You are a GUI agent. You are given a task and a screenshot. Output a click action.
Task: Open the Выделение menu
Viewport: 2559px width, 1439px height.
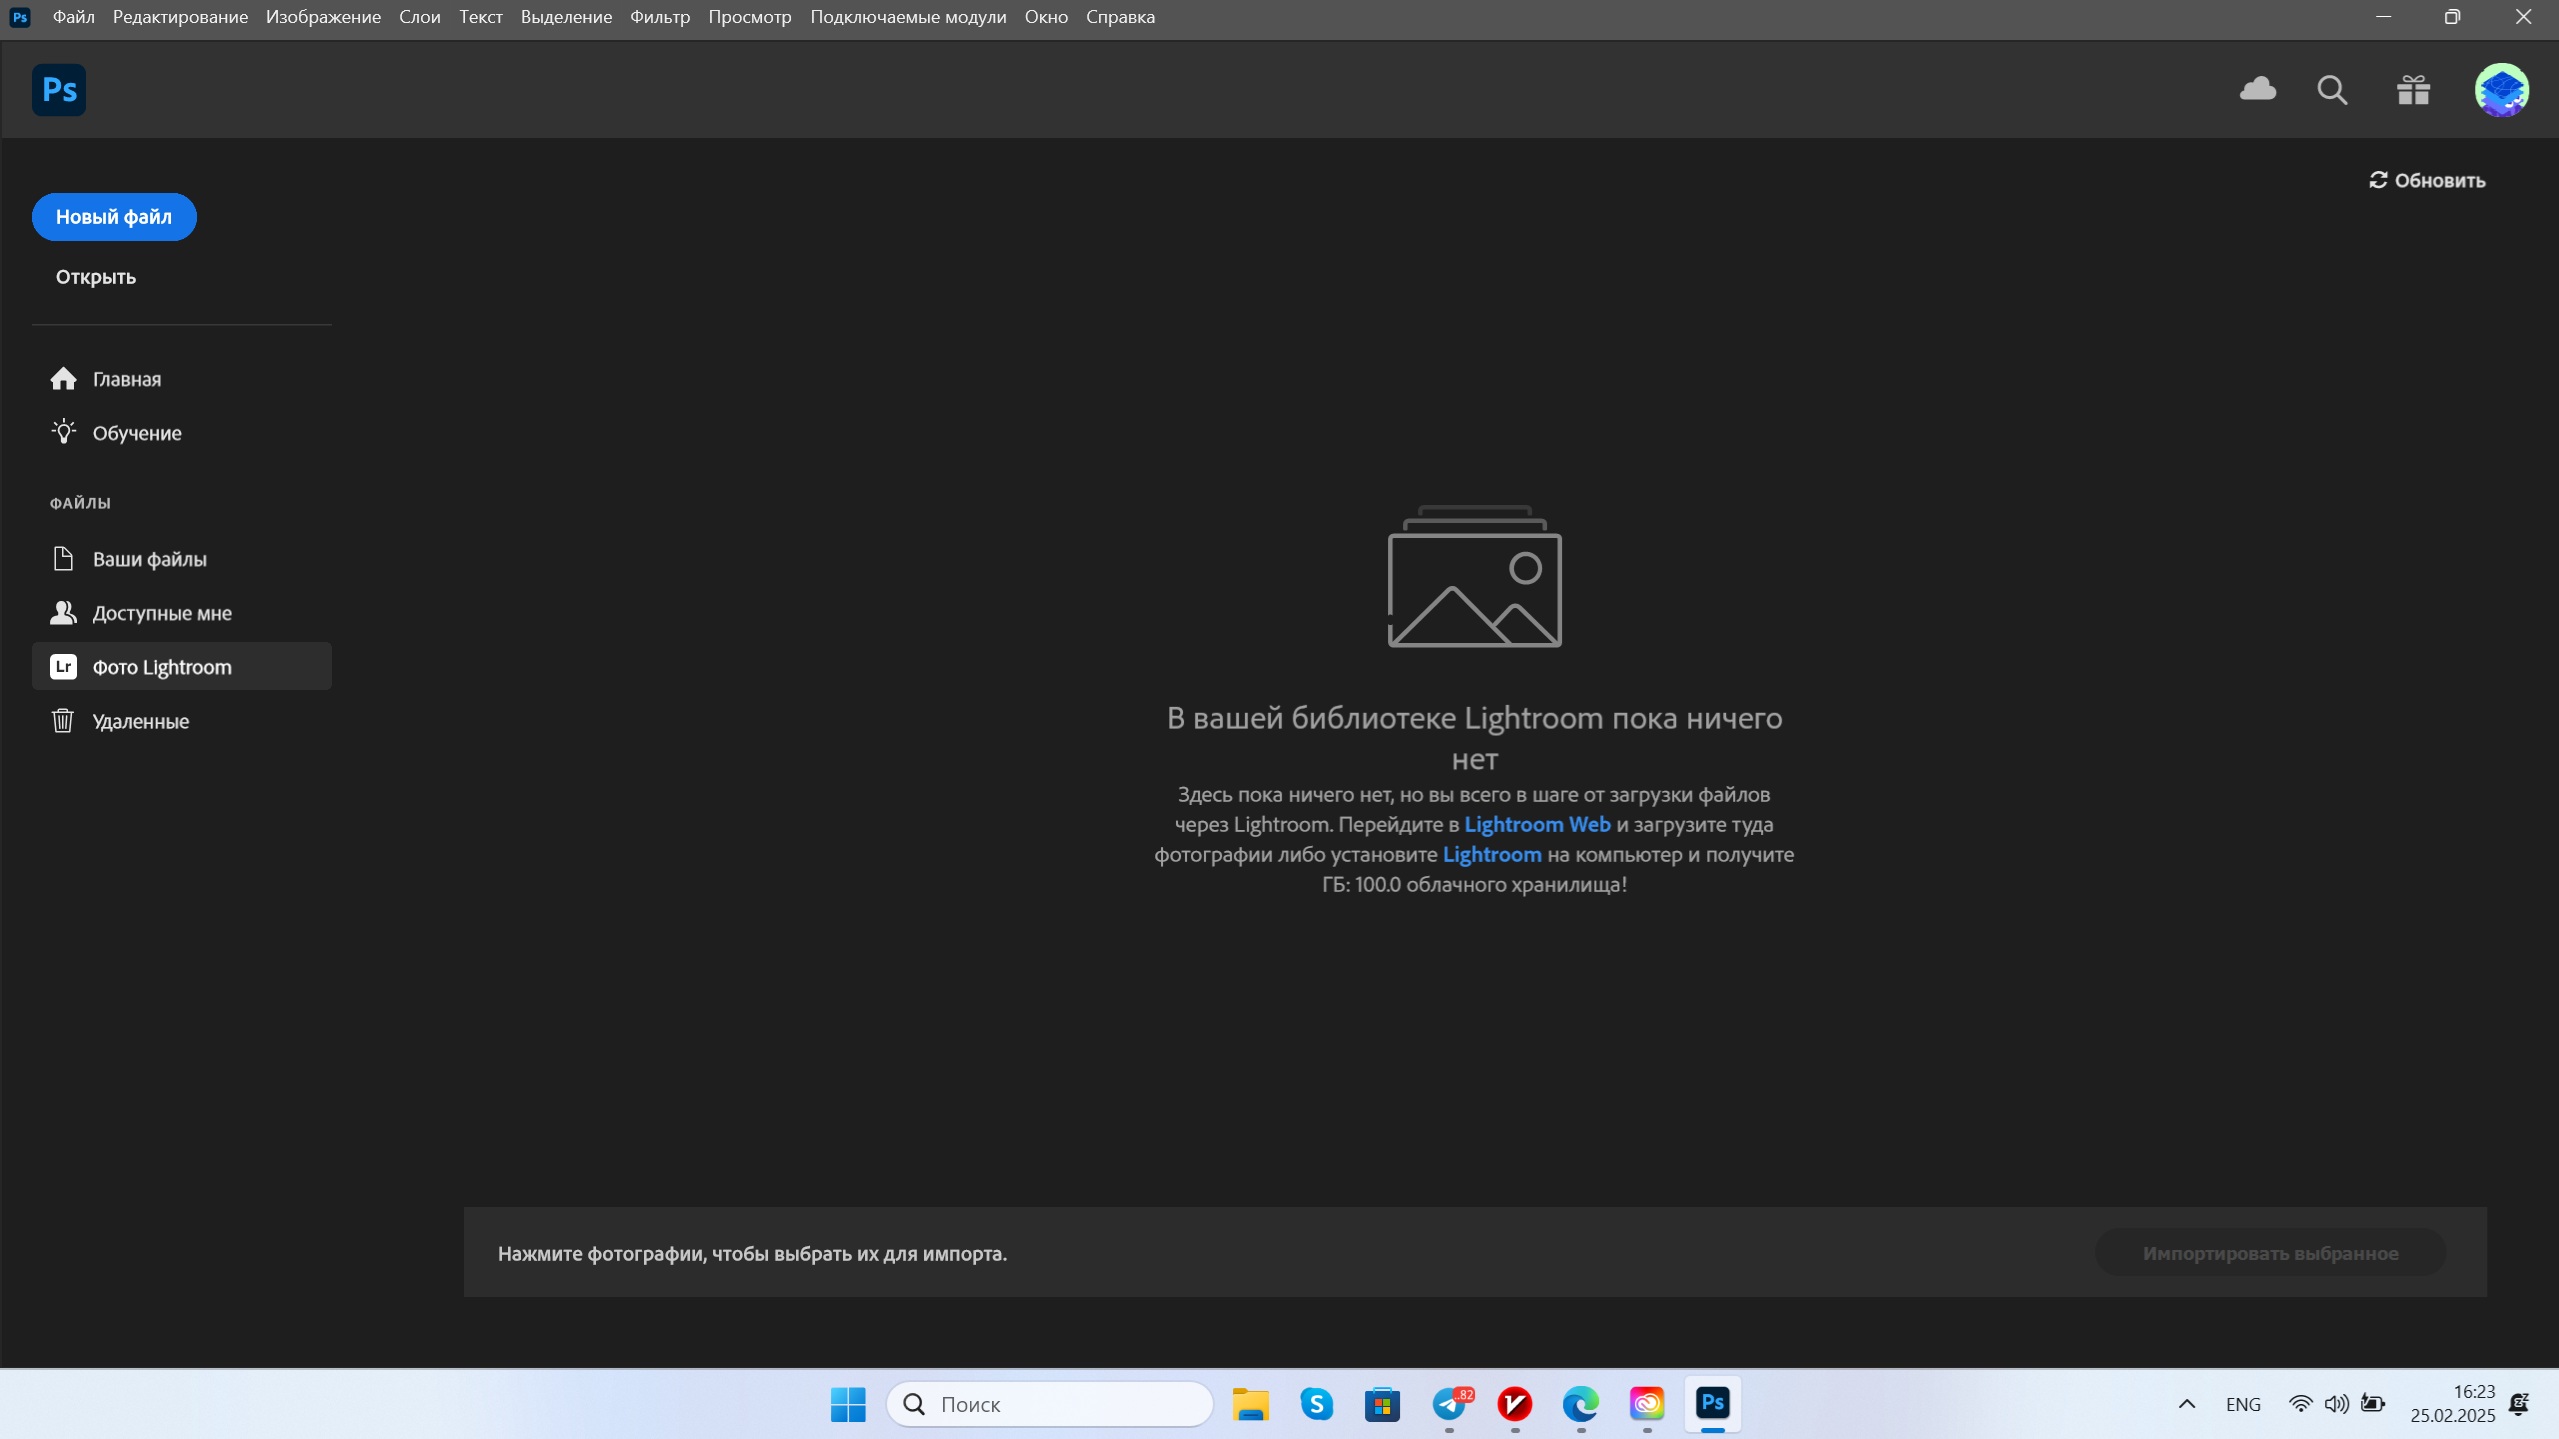(x=566, y=17)
